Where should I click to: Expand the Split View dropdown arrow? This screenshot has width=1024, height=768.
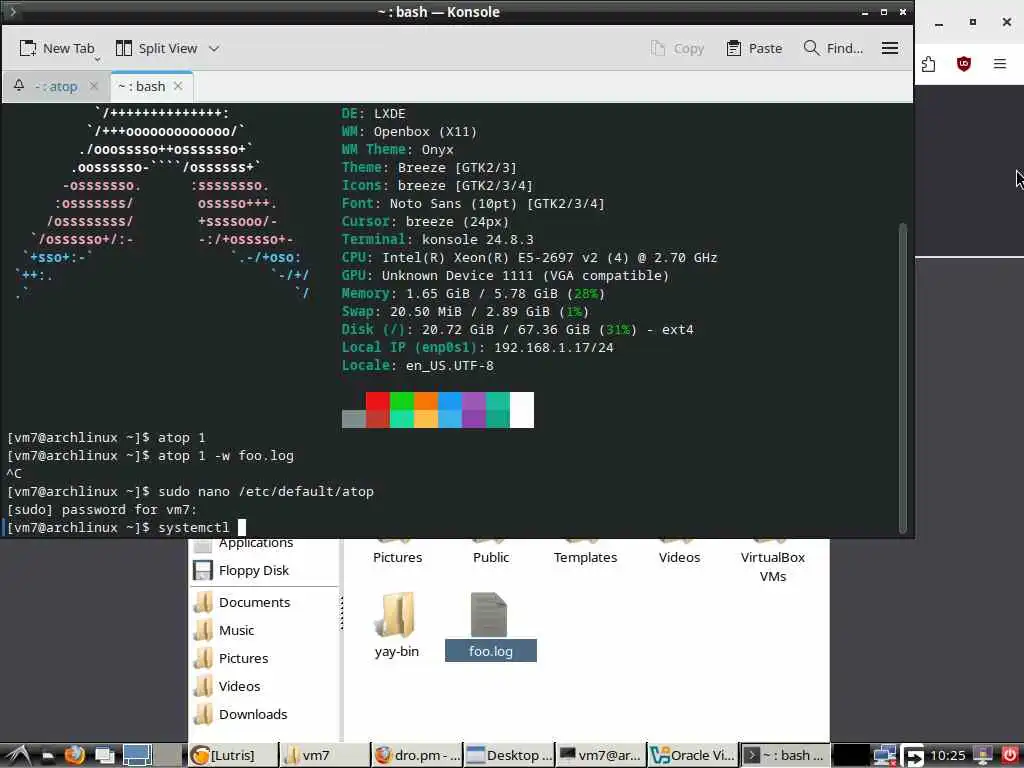(x=214, y=48)
